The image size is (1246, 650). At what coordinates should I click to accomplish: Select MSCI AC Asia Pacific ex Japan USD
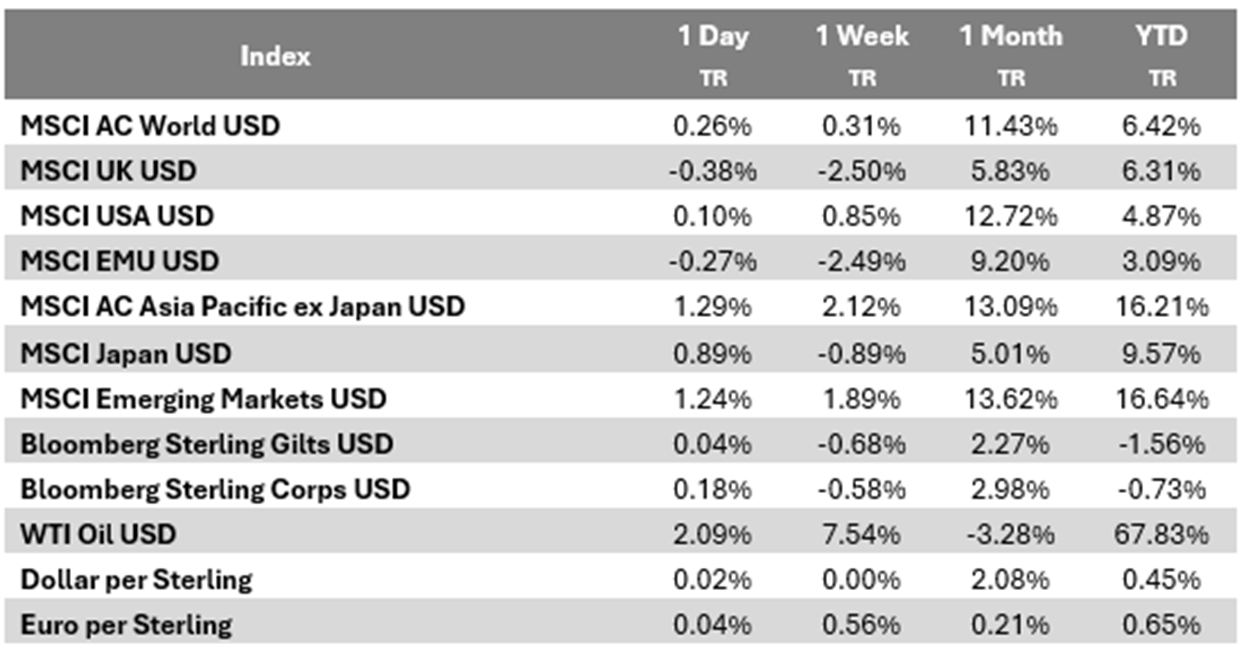242,306
